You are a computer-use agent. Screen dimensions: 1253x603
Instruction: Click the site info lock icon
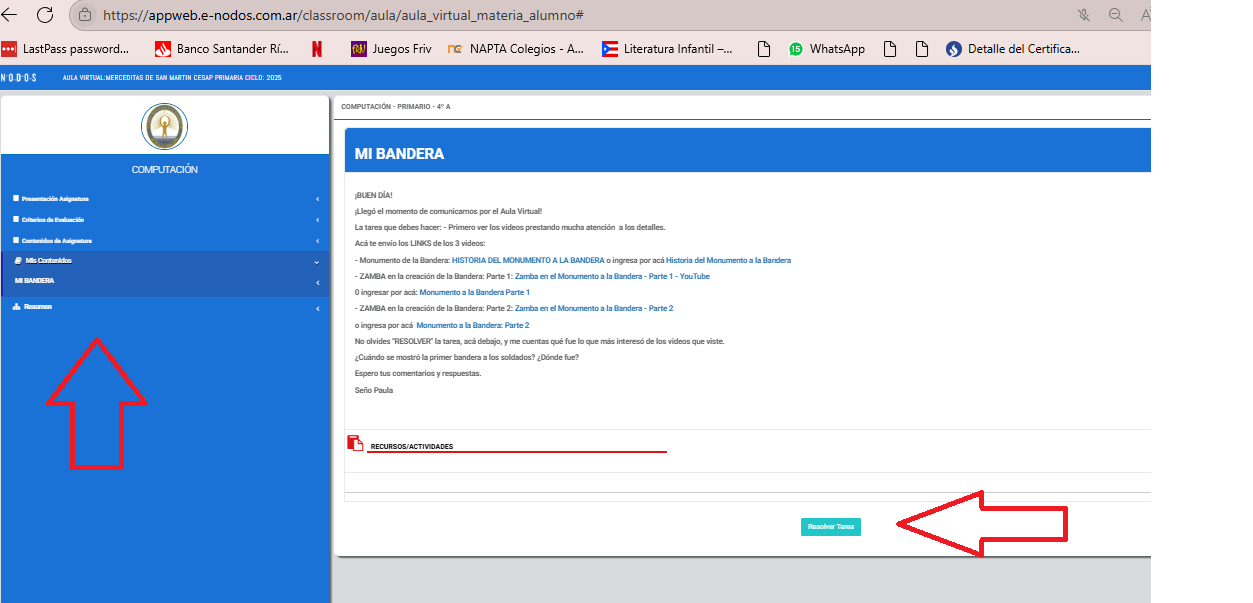click(x=85, y=15)
